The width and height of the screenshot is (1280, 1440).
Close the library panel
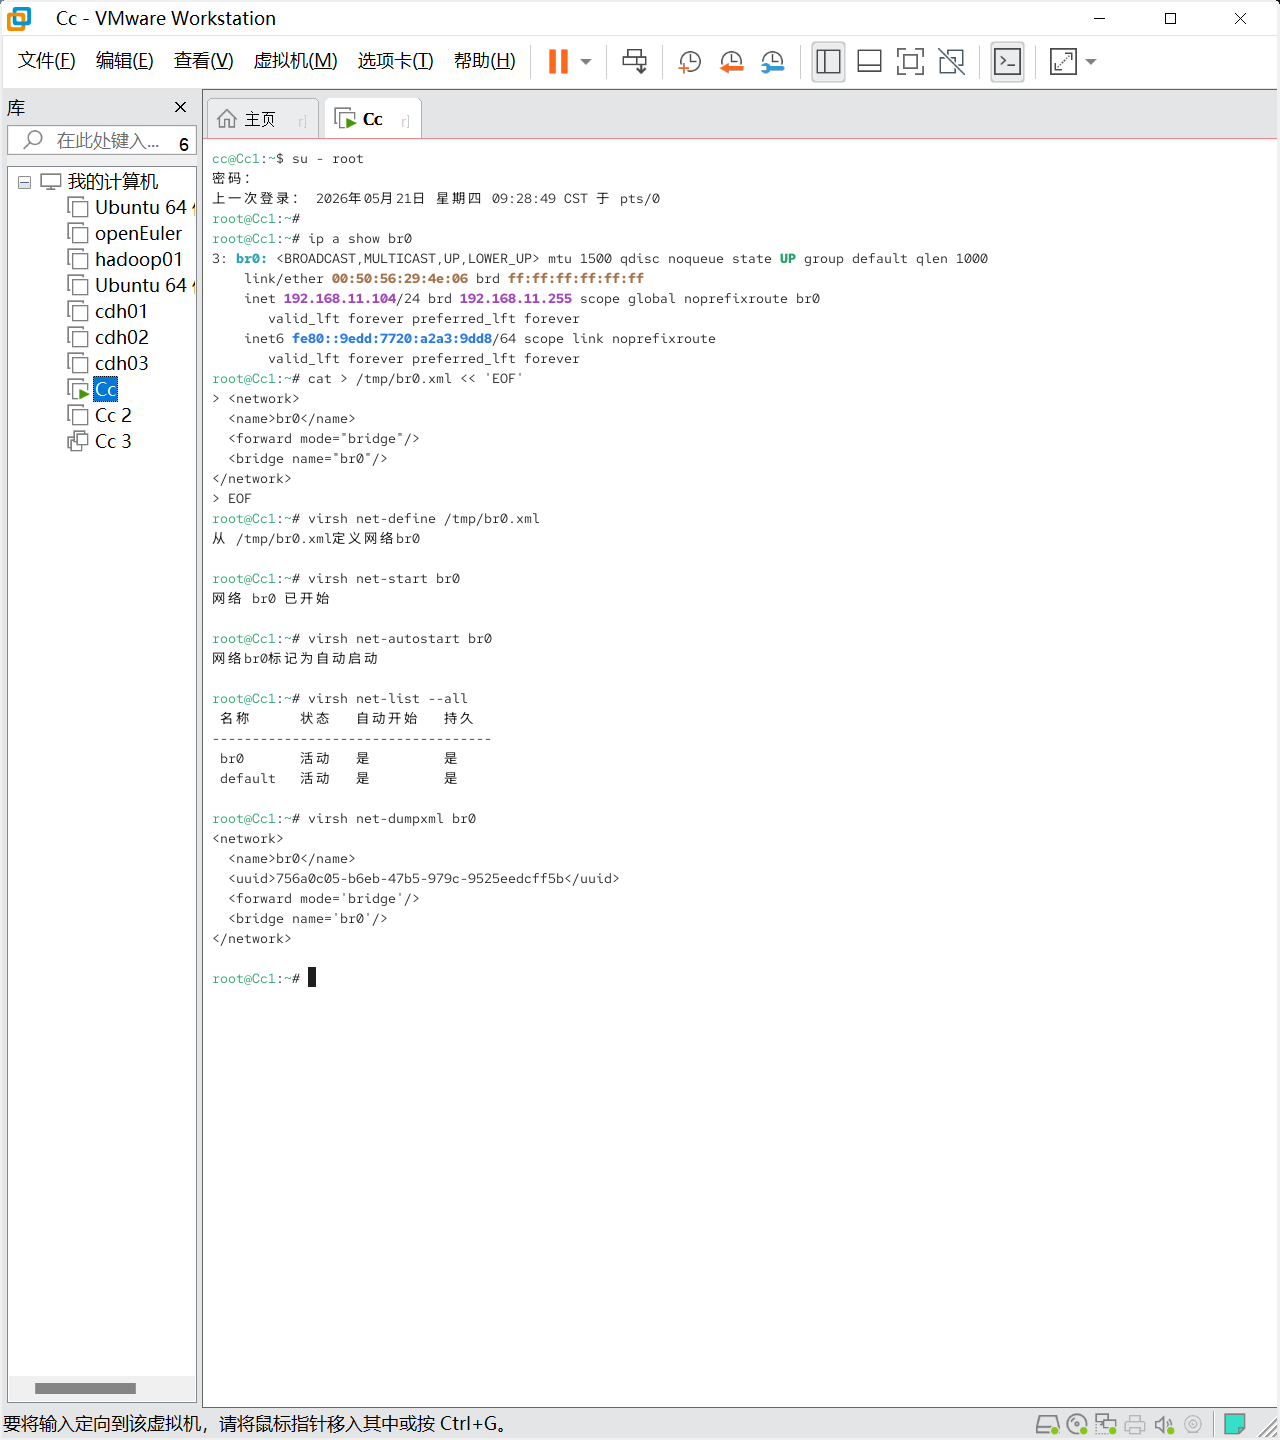(x=180, y=107)
